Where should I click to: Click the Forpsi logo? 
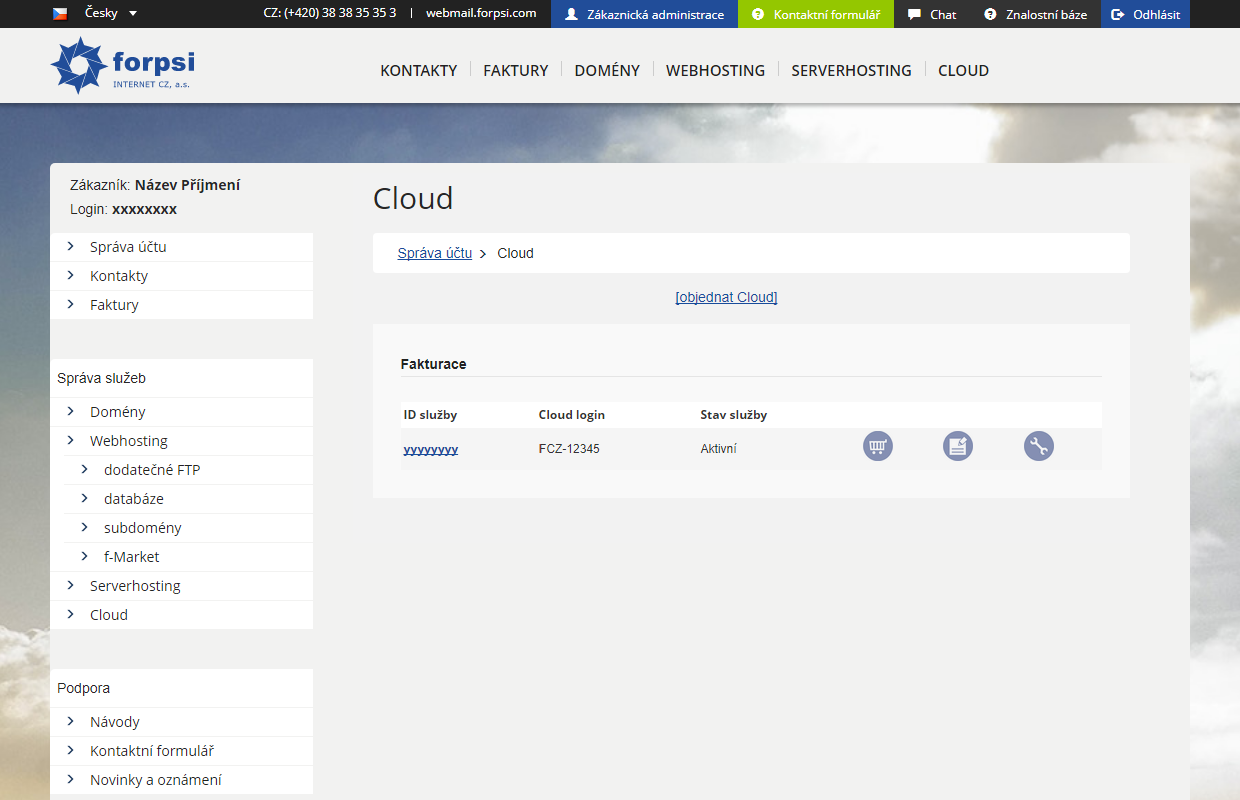pyautogui.click(x=122, y=66)
